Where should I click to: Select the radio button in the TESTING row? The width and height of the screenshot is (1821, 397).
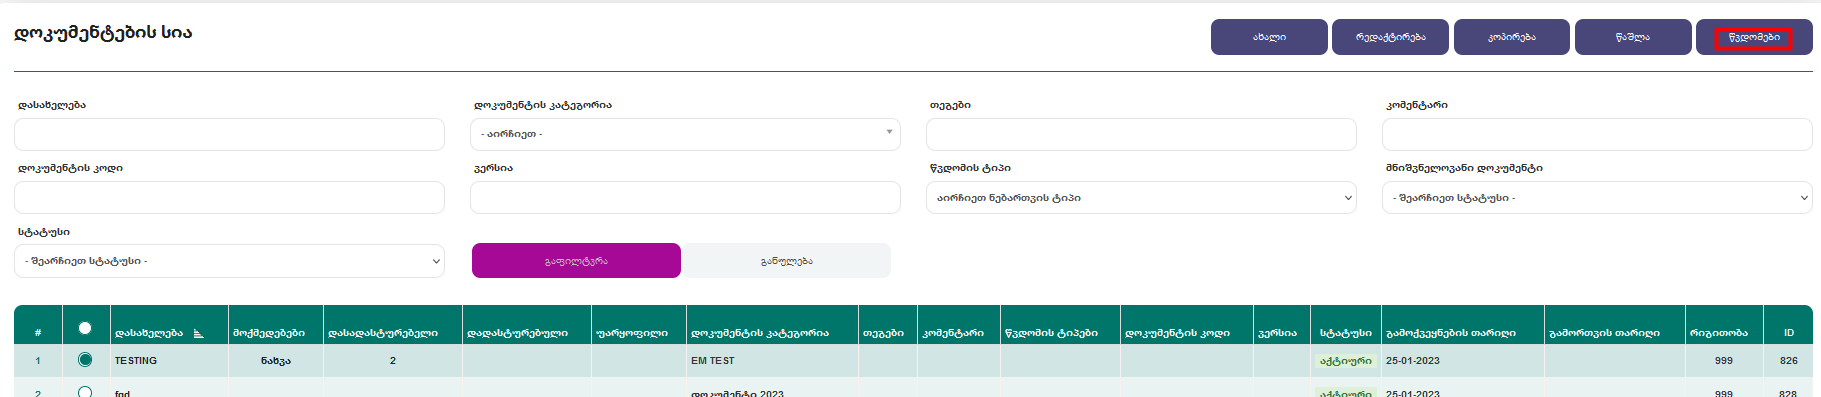[x=85, y=360]
